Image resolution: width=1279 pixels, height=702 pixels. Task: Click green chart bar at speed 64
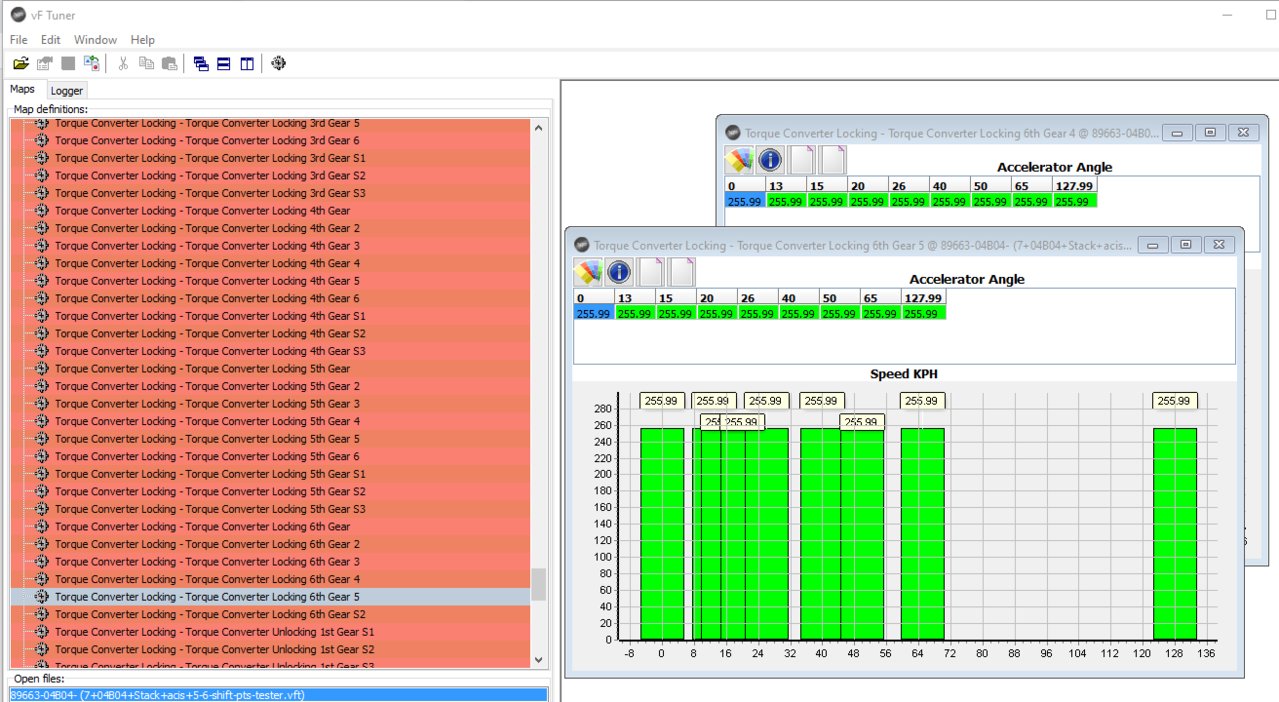(922, 534)
